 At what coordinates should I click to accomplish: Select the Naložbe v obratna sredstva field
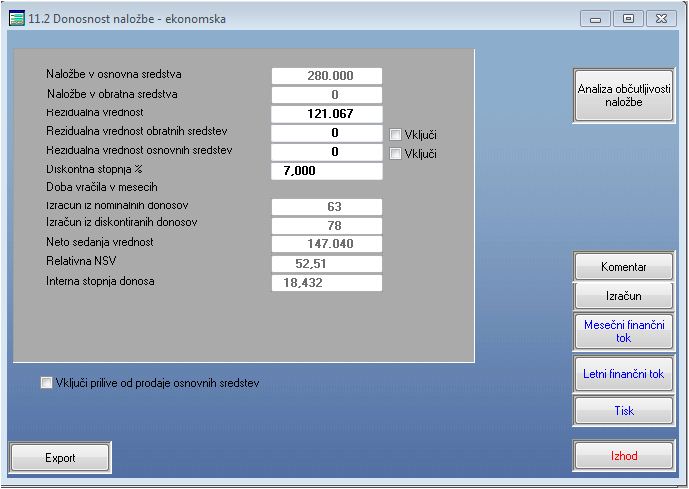pyautogui.click(x=326, y=95)
